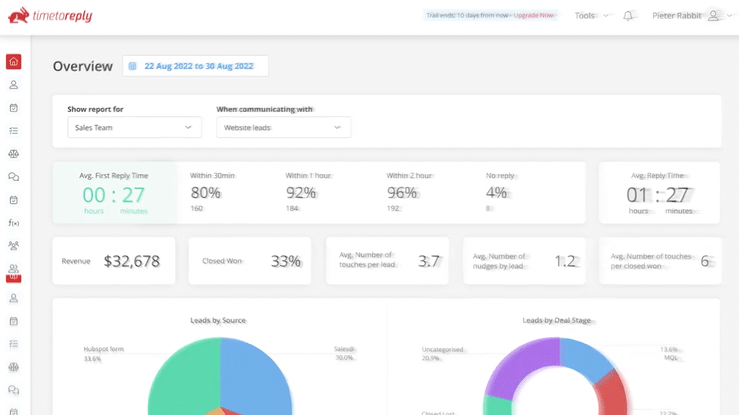The image size is (739, 415).
Task: Select two-user icon above red badge
Action: point(14,268)
